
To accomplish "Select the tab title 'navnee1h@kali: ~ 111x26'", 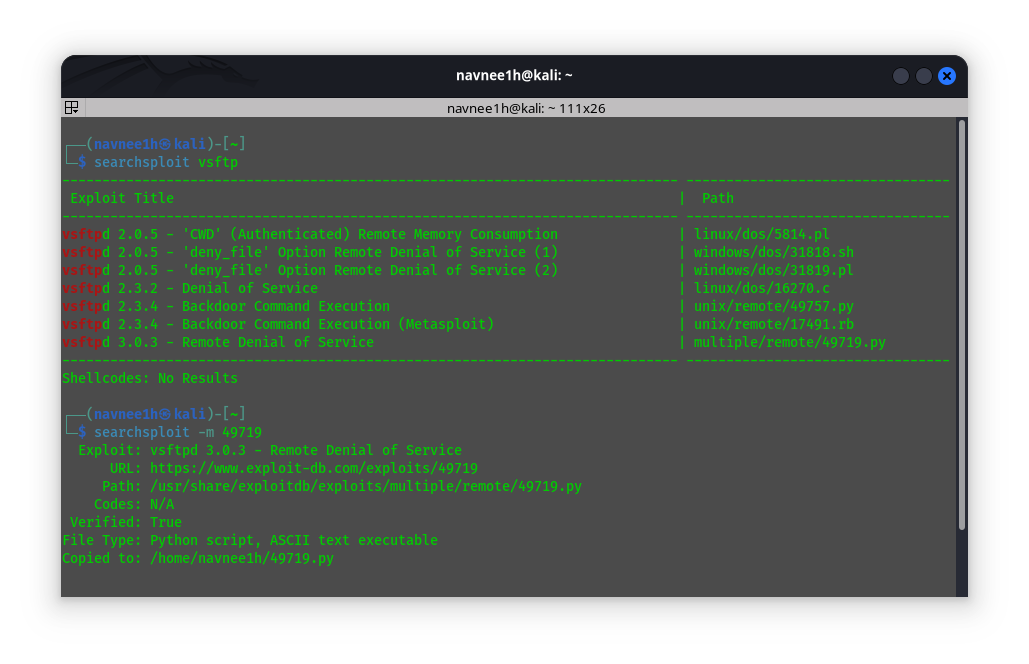I will click(x=526, y=108).
